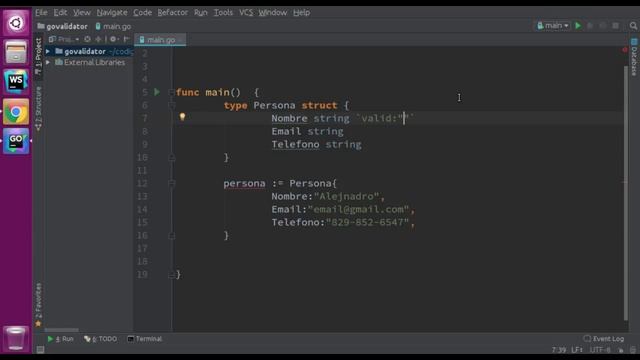640x360 pixels.
Task: Open the Run menu in menu bar
Action: [200, 13]
